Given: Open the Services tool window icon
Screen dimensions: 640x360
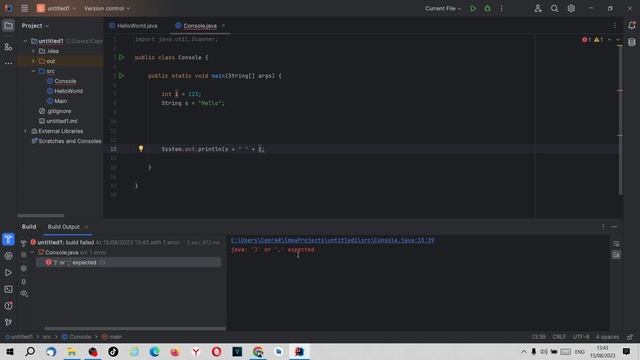Looking at the screenshot, I should 8,256.
